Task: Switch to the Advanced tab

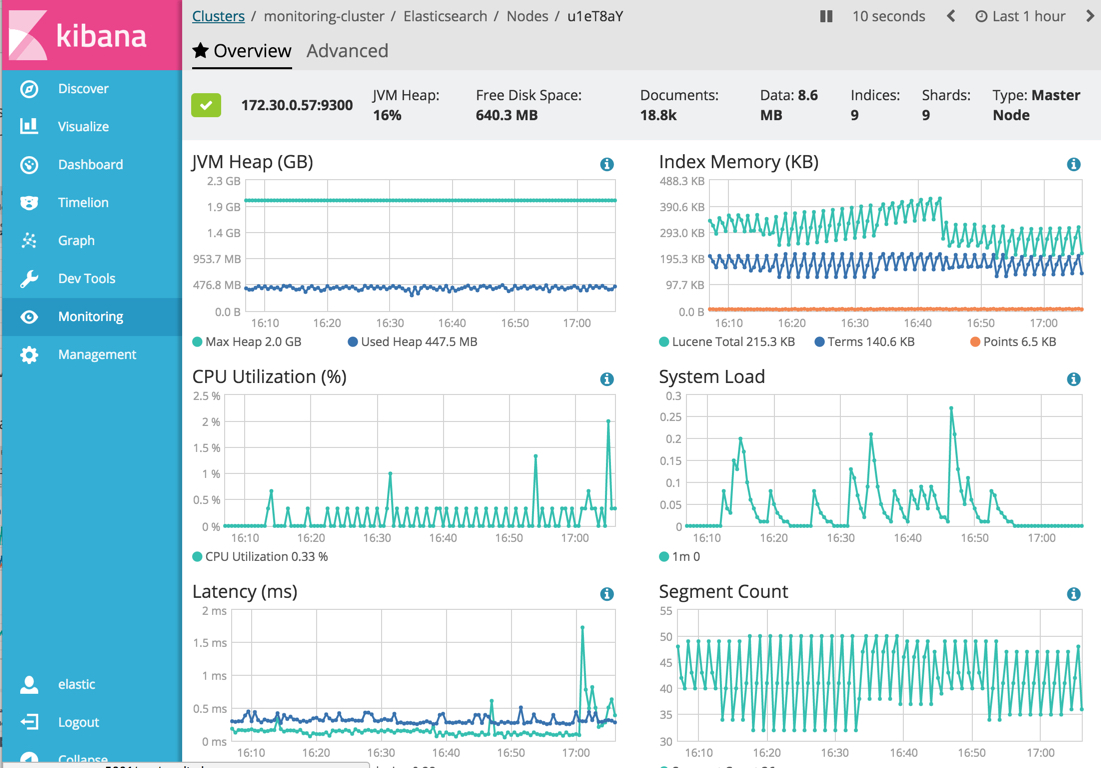Action: click(347, 51)
